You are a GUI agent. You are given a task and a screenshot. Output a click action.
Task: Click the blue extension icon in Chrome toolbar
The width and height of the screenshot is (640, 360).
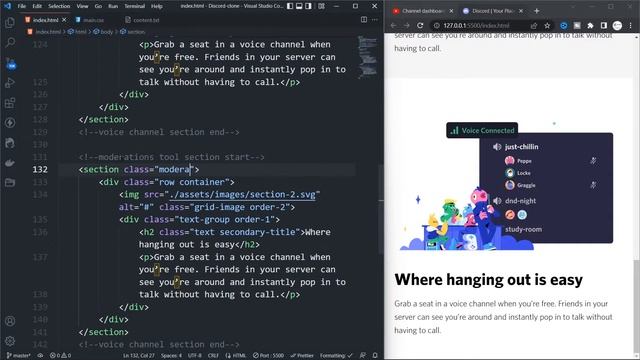564,25
